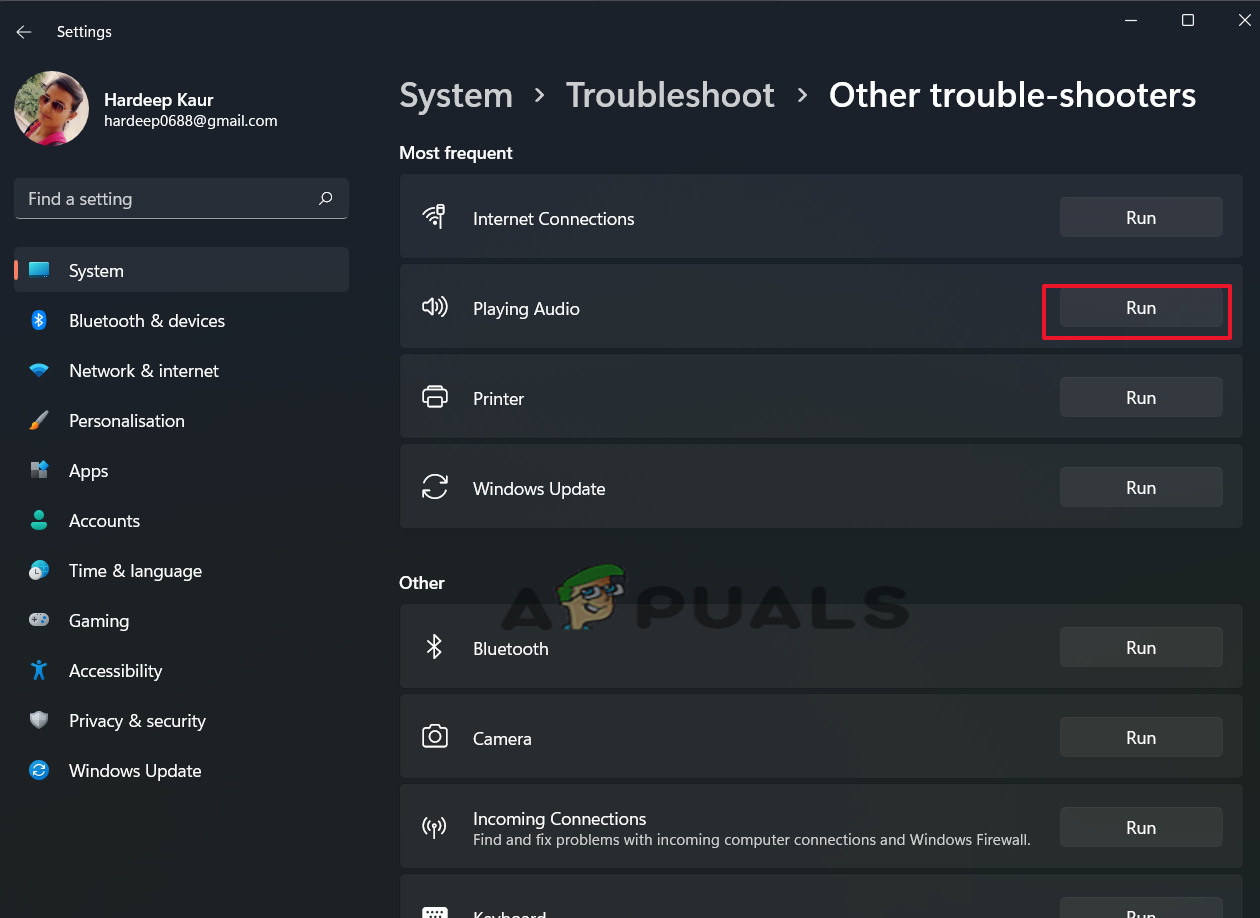This screenshot has height=918, width=1260.
Task: Click the Gaming controller icon
Action: pyautogui.click(x=39, y=621)
